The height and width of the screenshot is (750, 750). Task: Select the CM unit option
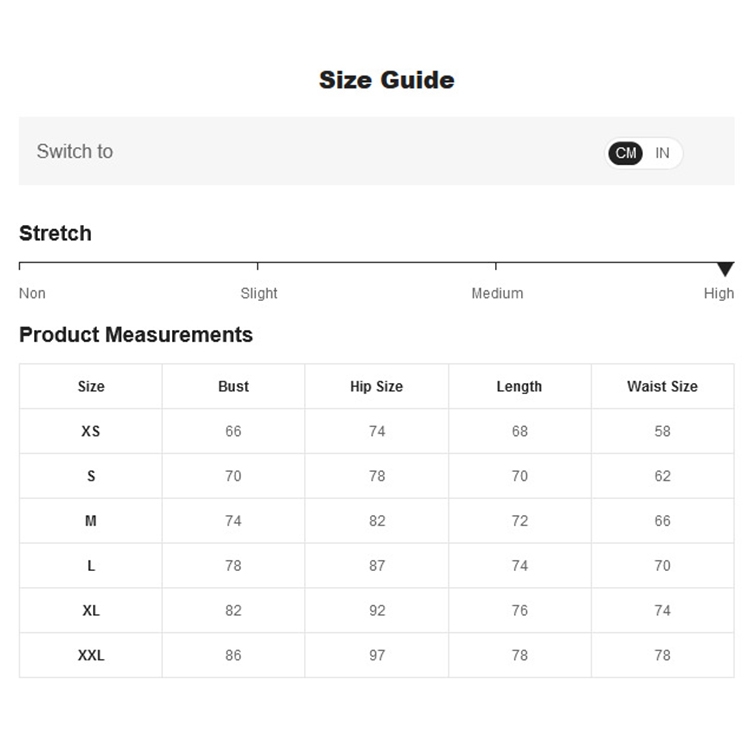click(626, 153)
